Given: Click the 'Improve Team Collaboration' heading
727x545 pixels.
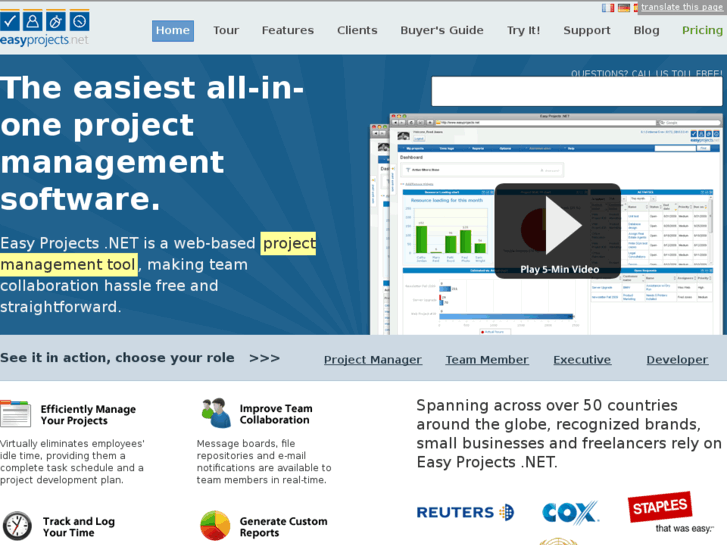Looking at the screenshot, I should pos(276,414).
